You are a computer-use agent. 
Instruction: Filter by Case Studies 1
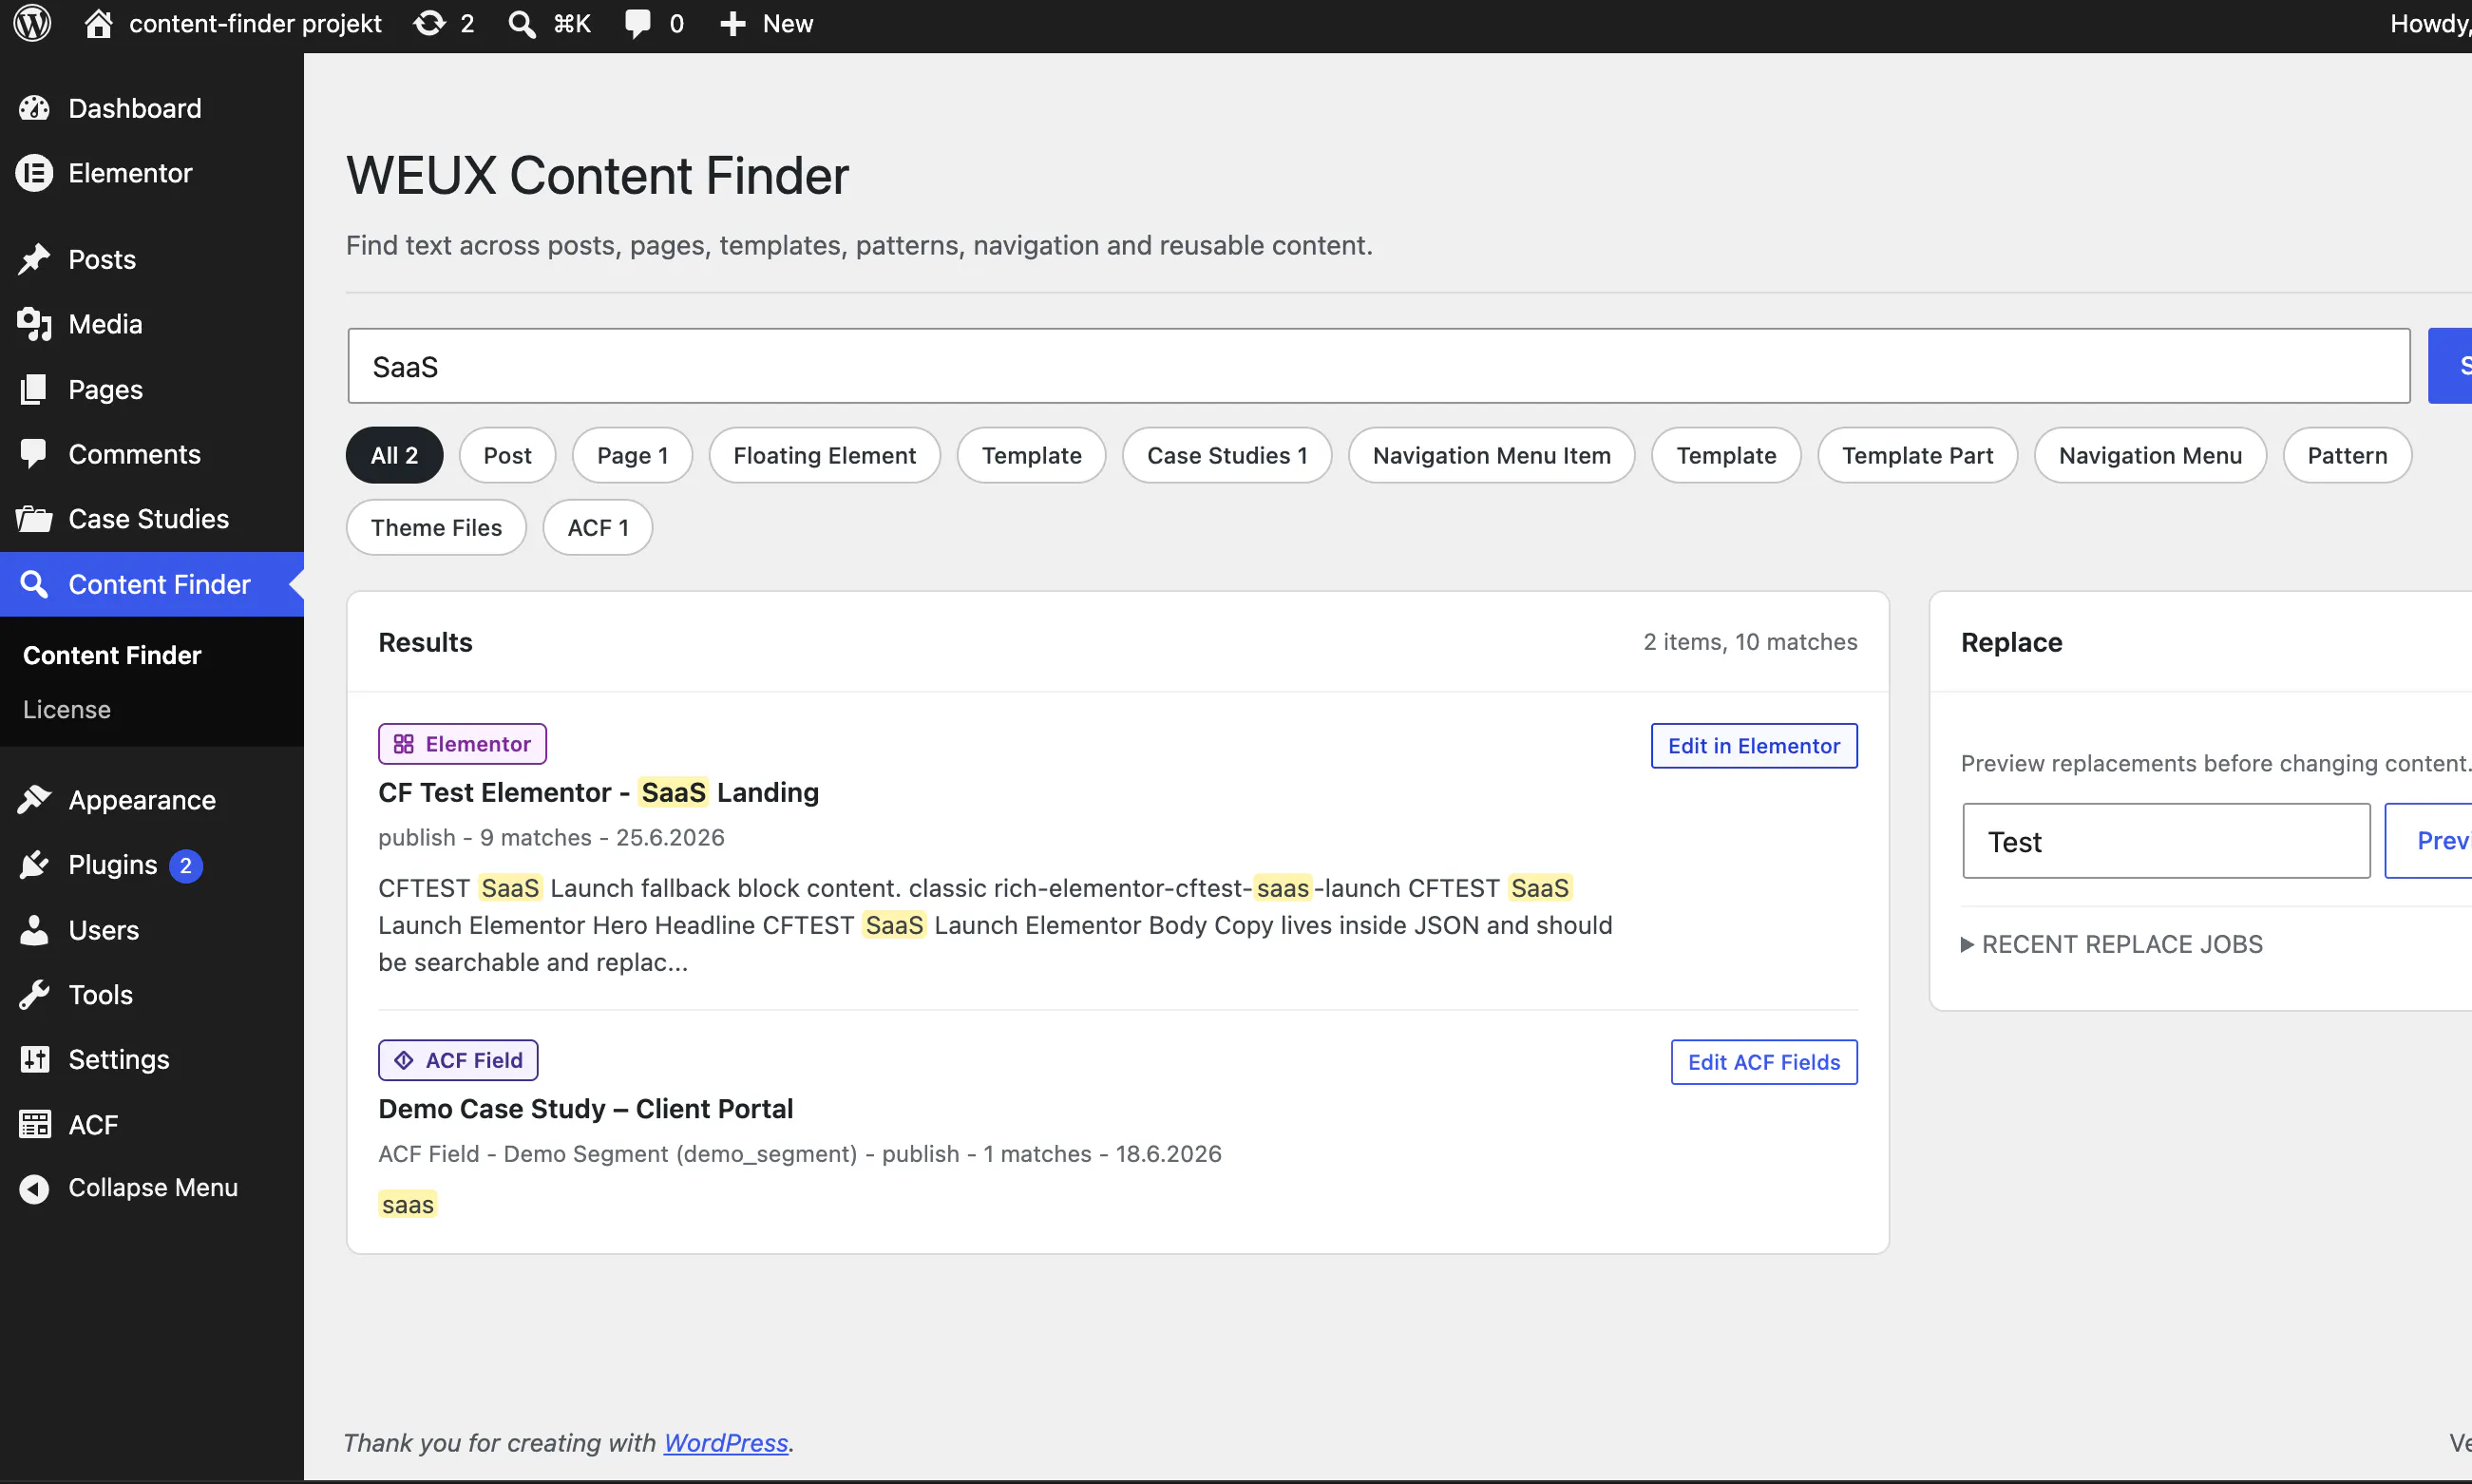click(1227, 456)
